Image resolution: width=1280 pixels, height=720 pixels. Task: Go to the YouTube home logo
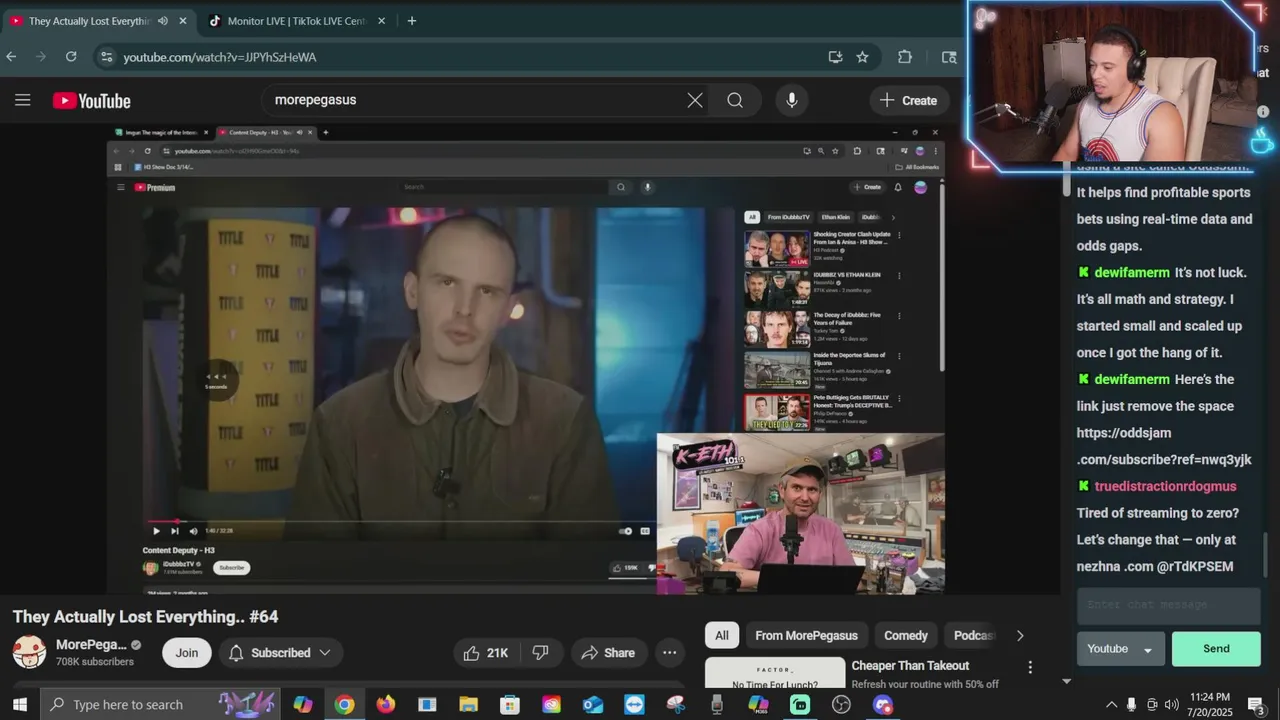92,100
